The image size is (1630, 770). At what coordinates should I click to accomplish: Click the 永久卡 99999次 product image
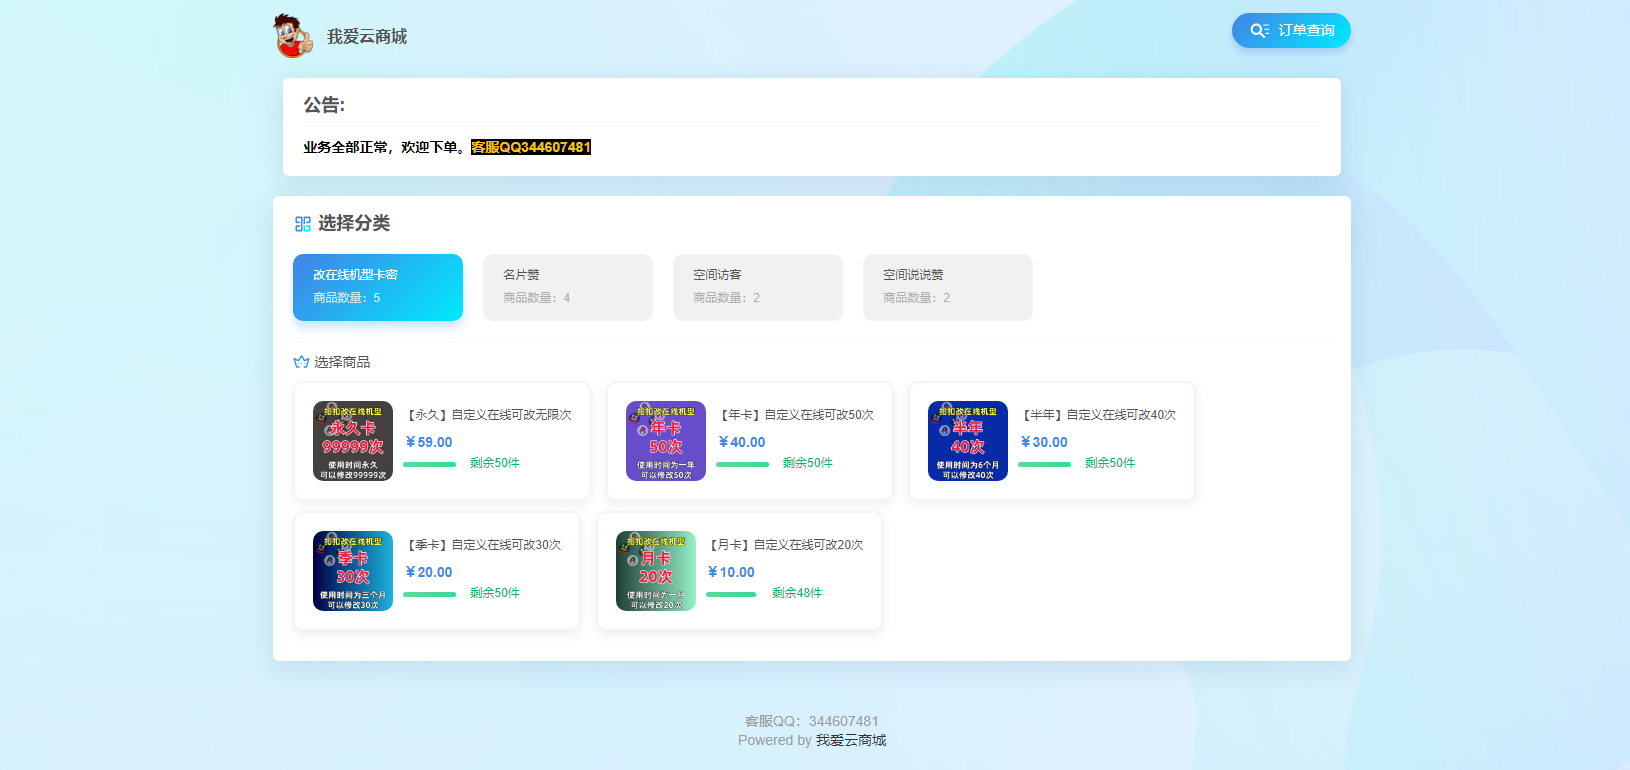(x=353, y=441)
